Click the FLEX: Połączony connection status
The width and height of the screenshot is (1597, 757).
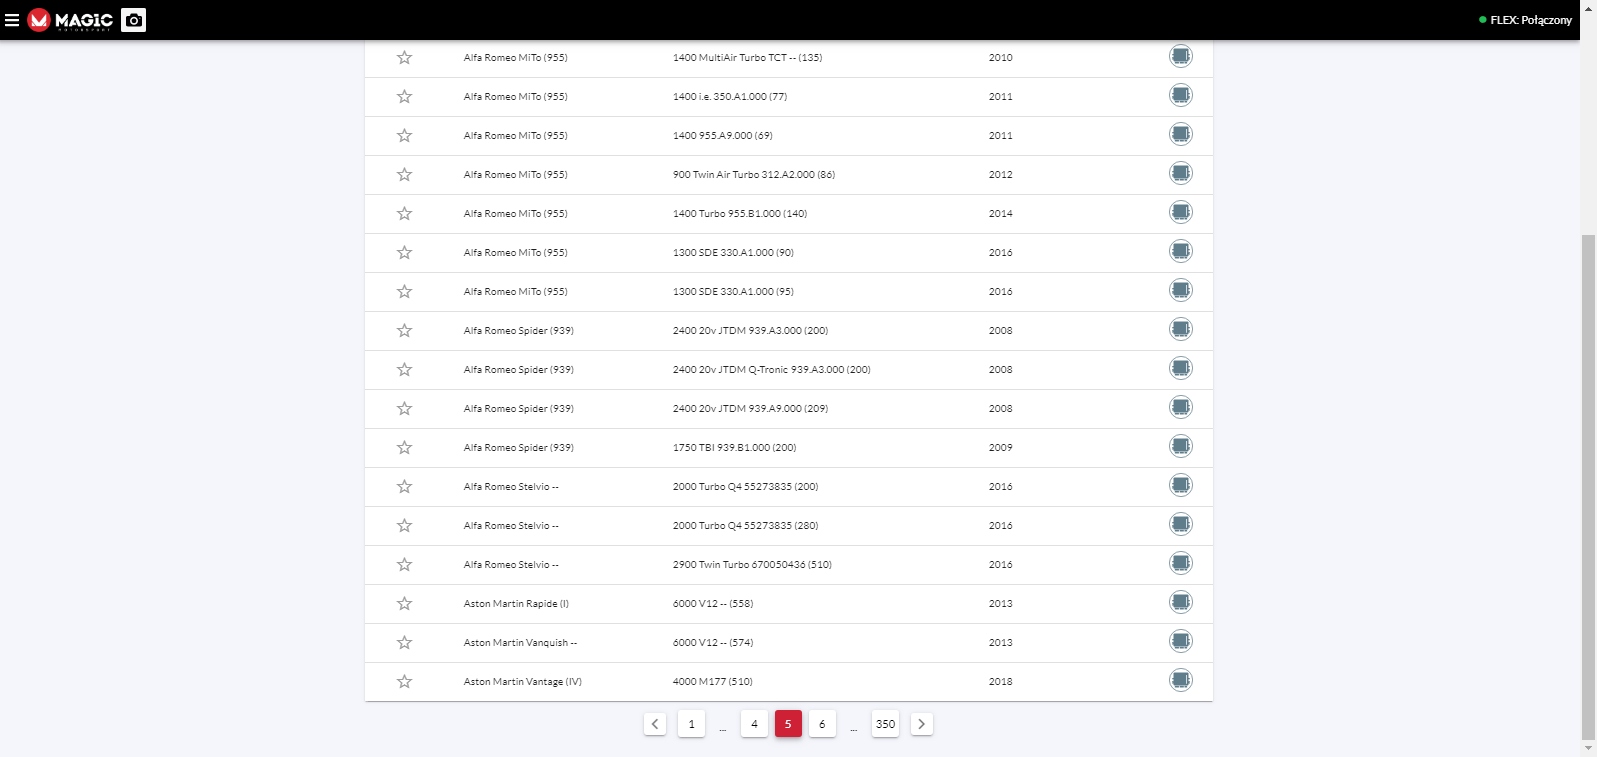pyautogui.click(x=1526, y=20)
